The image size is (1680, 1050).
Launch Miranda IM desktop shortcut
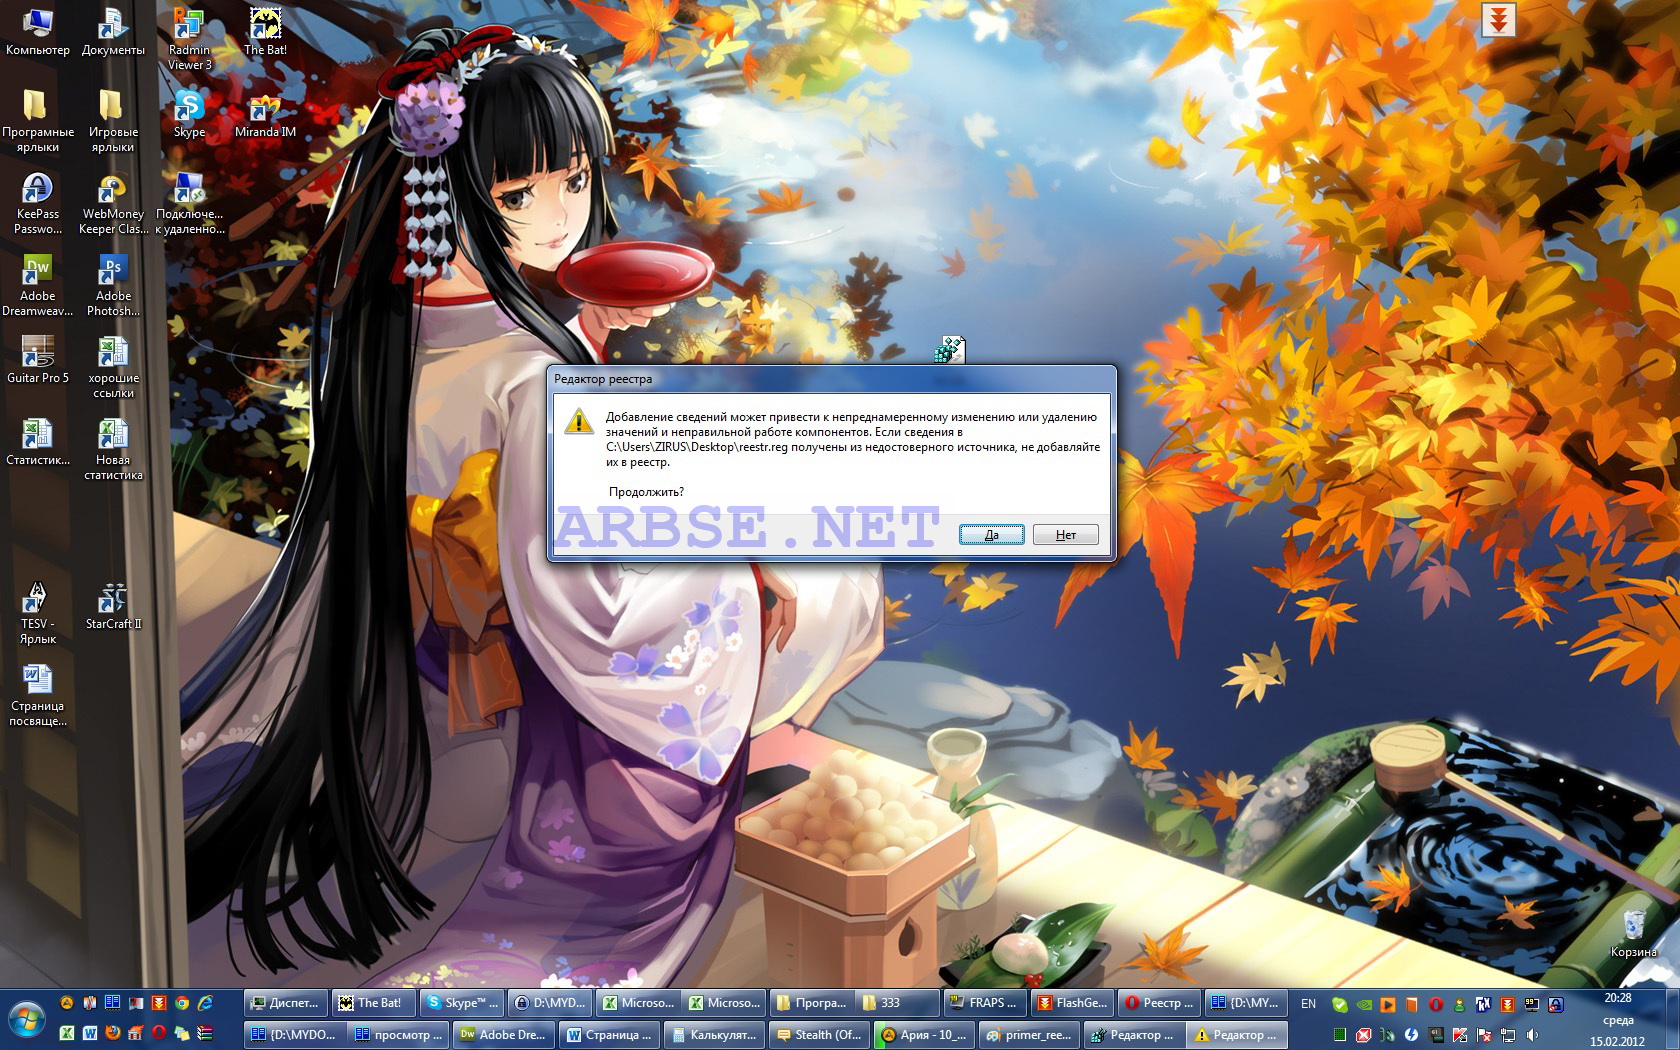pyautogui.click(x=265, y=114)
